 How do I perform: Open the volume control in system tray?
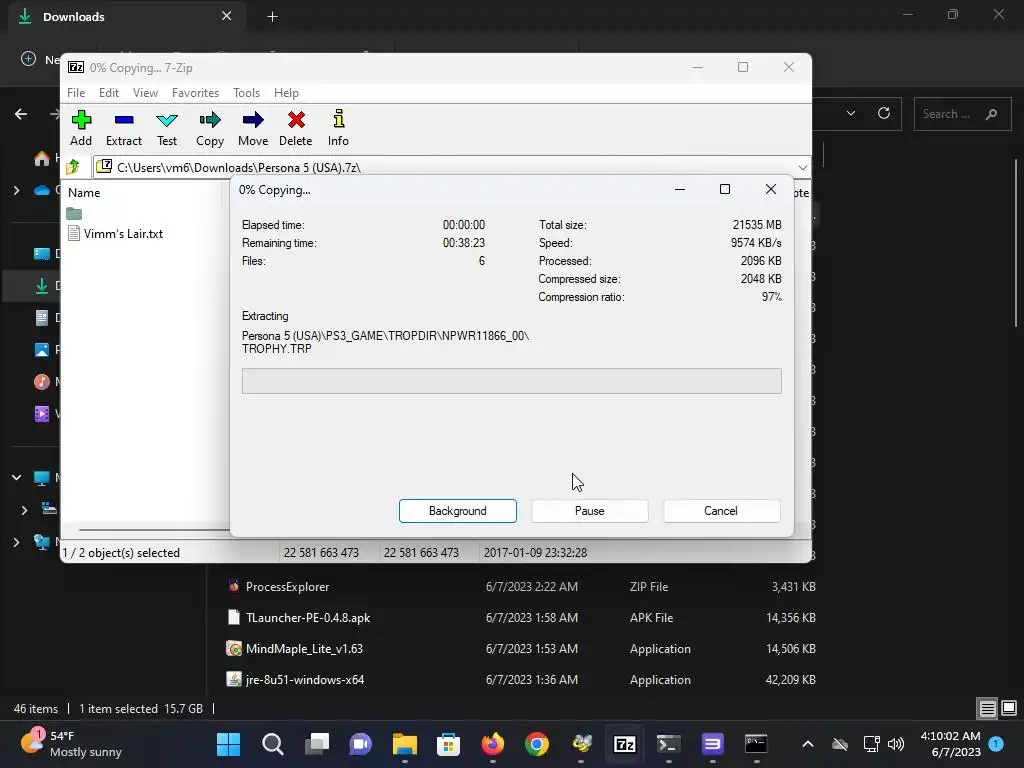[896, 744]
